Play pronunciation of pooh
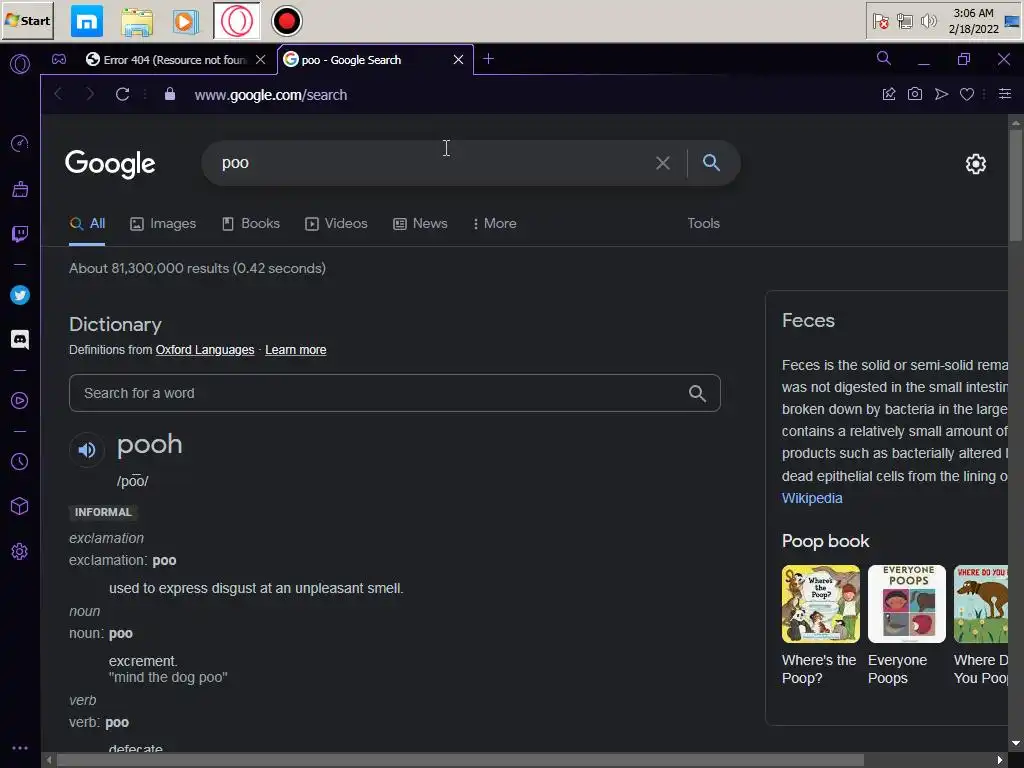Screen dimensions: 1024x768 (87, 450)
